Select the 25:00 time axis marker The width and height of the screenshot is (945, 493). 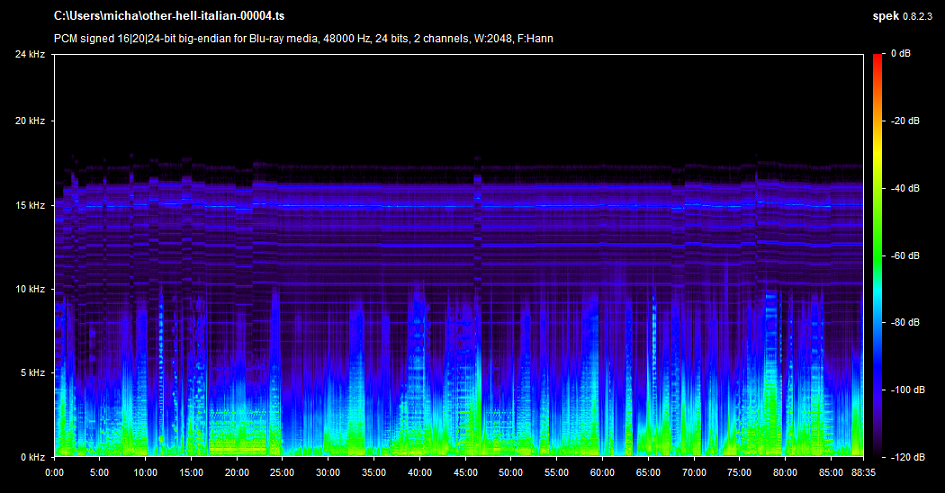coord(283,472)
